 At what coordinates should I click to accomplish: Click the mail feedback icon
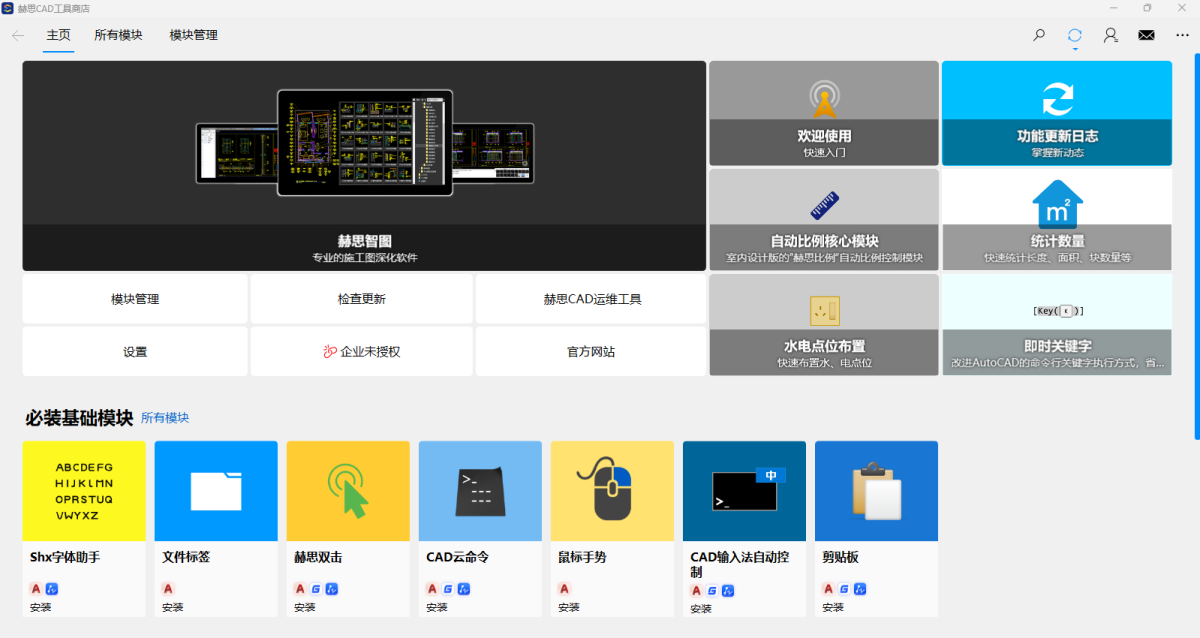point(1146,34)
